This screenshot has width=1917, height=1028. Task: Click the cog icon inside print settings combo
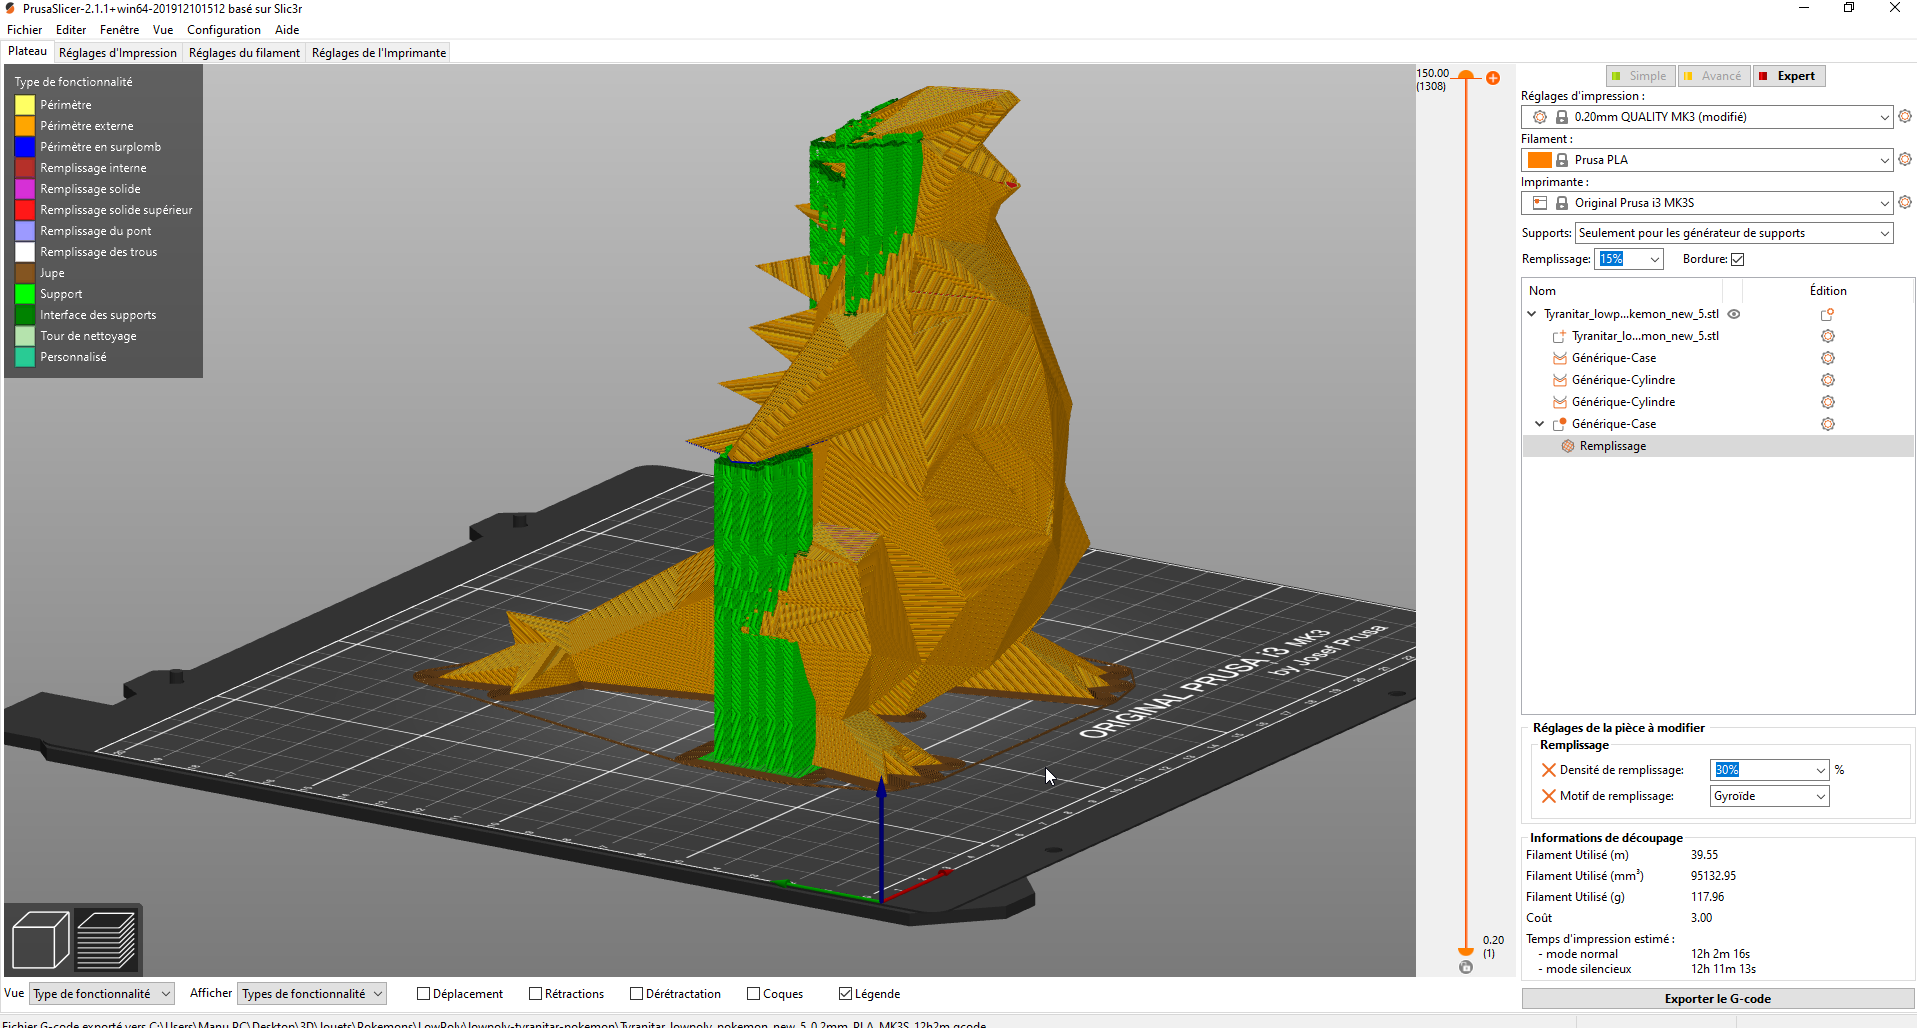tap(1540, 117)
